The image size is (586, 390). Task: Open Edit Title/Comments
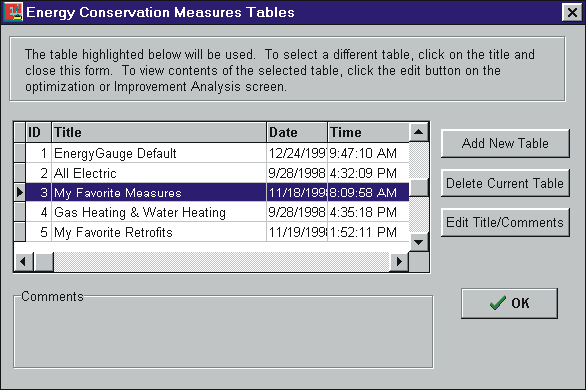point(505,222)
